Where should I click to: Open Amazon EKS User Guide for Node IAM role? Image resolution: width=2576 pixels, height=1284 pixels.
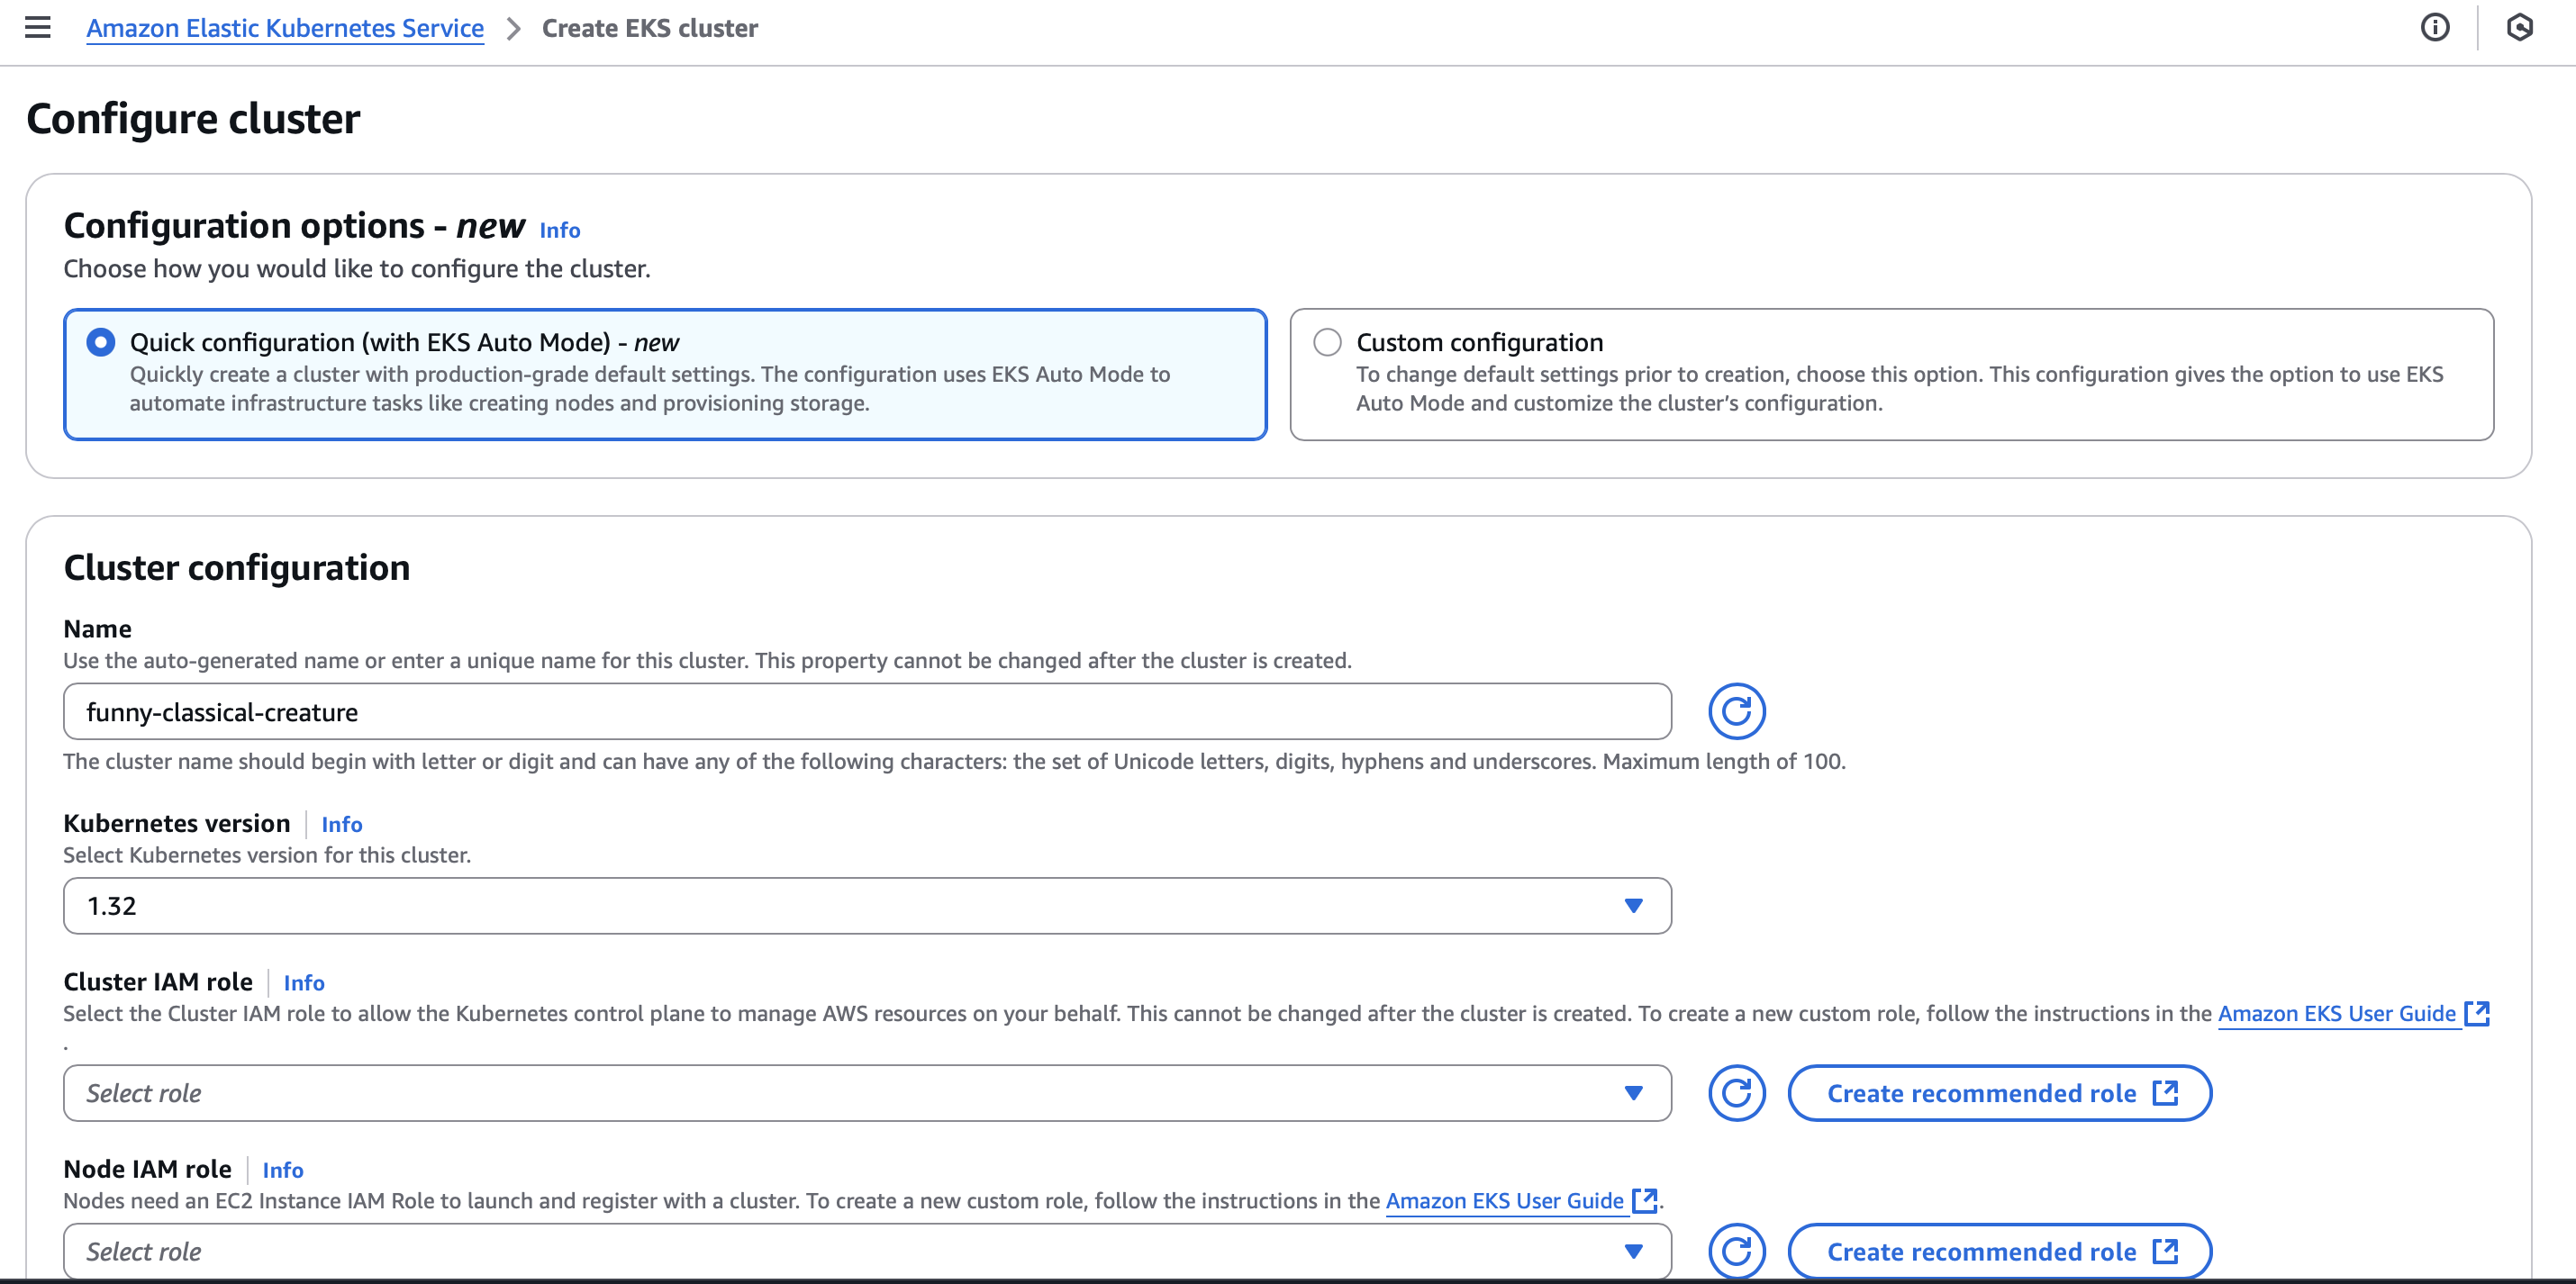[x=1505, y=1200]
